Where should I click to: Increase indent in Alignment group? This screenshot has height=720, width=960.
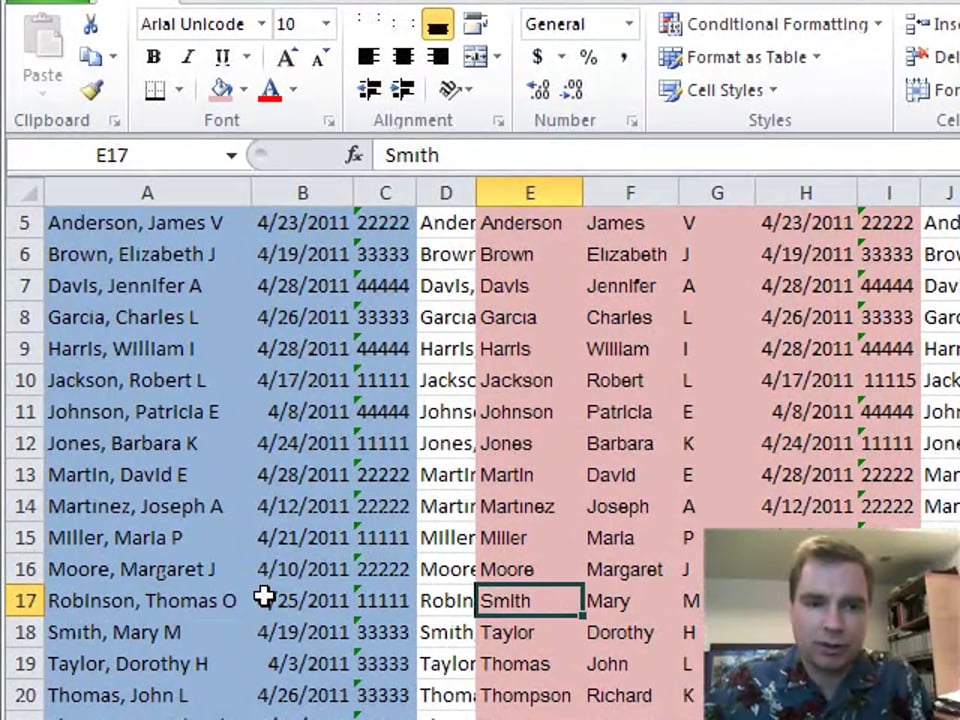pos(403,90)
